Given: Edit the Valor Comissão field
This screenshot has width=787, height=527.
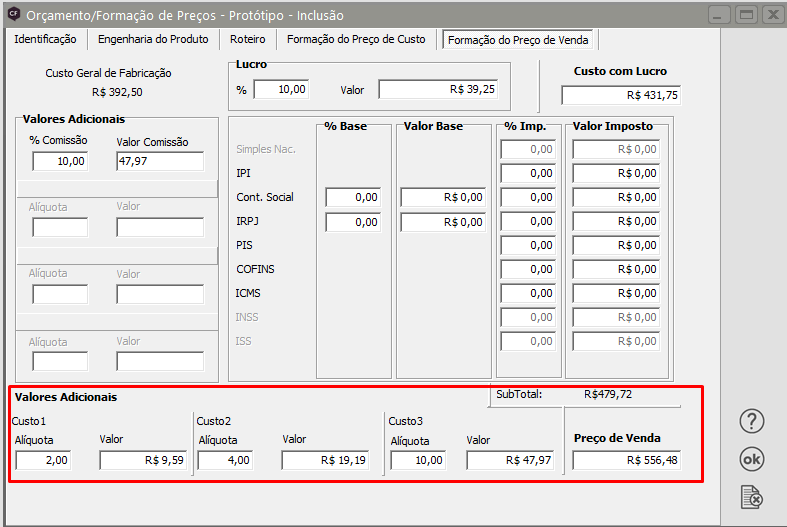Looking at the screenshot, I should point(160,161).
